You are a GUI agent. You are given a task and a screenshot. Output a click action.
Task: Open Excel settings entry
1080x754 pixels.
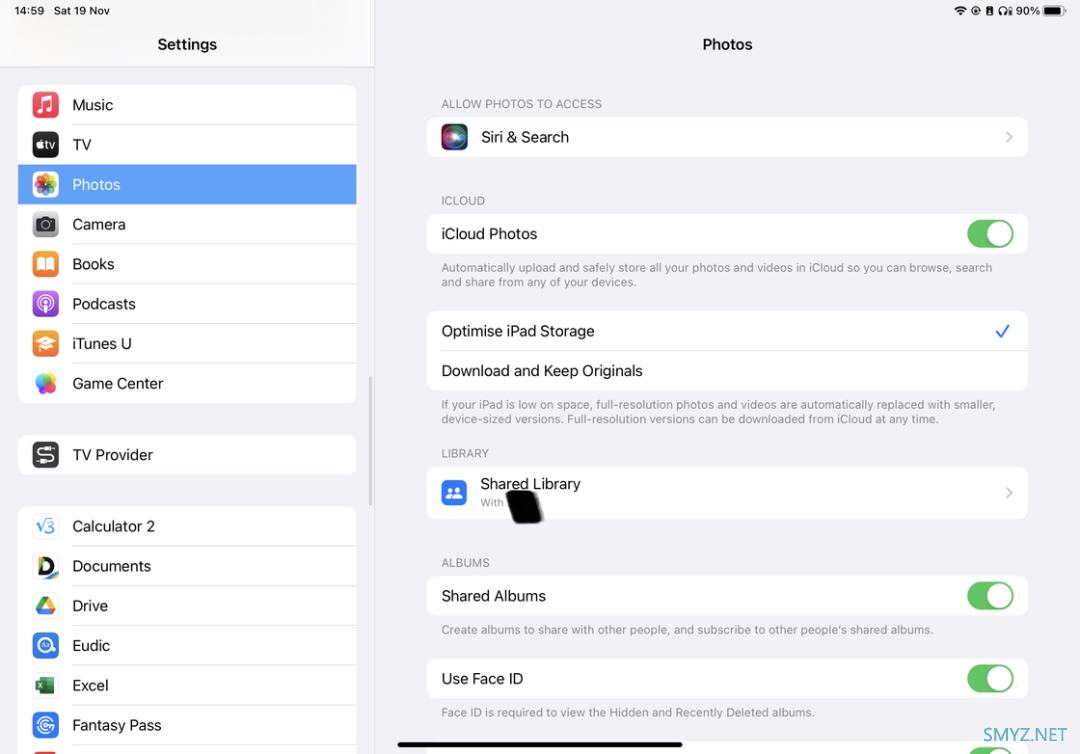pos(187,686)
